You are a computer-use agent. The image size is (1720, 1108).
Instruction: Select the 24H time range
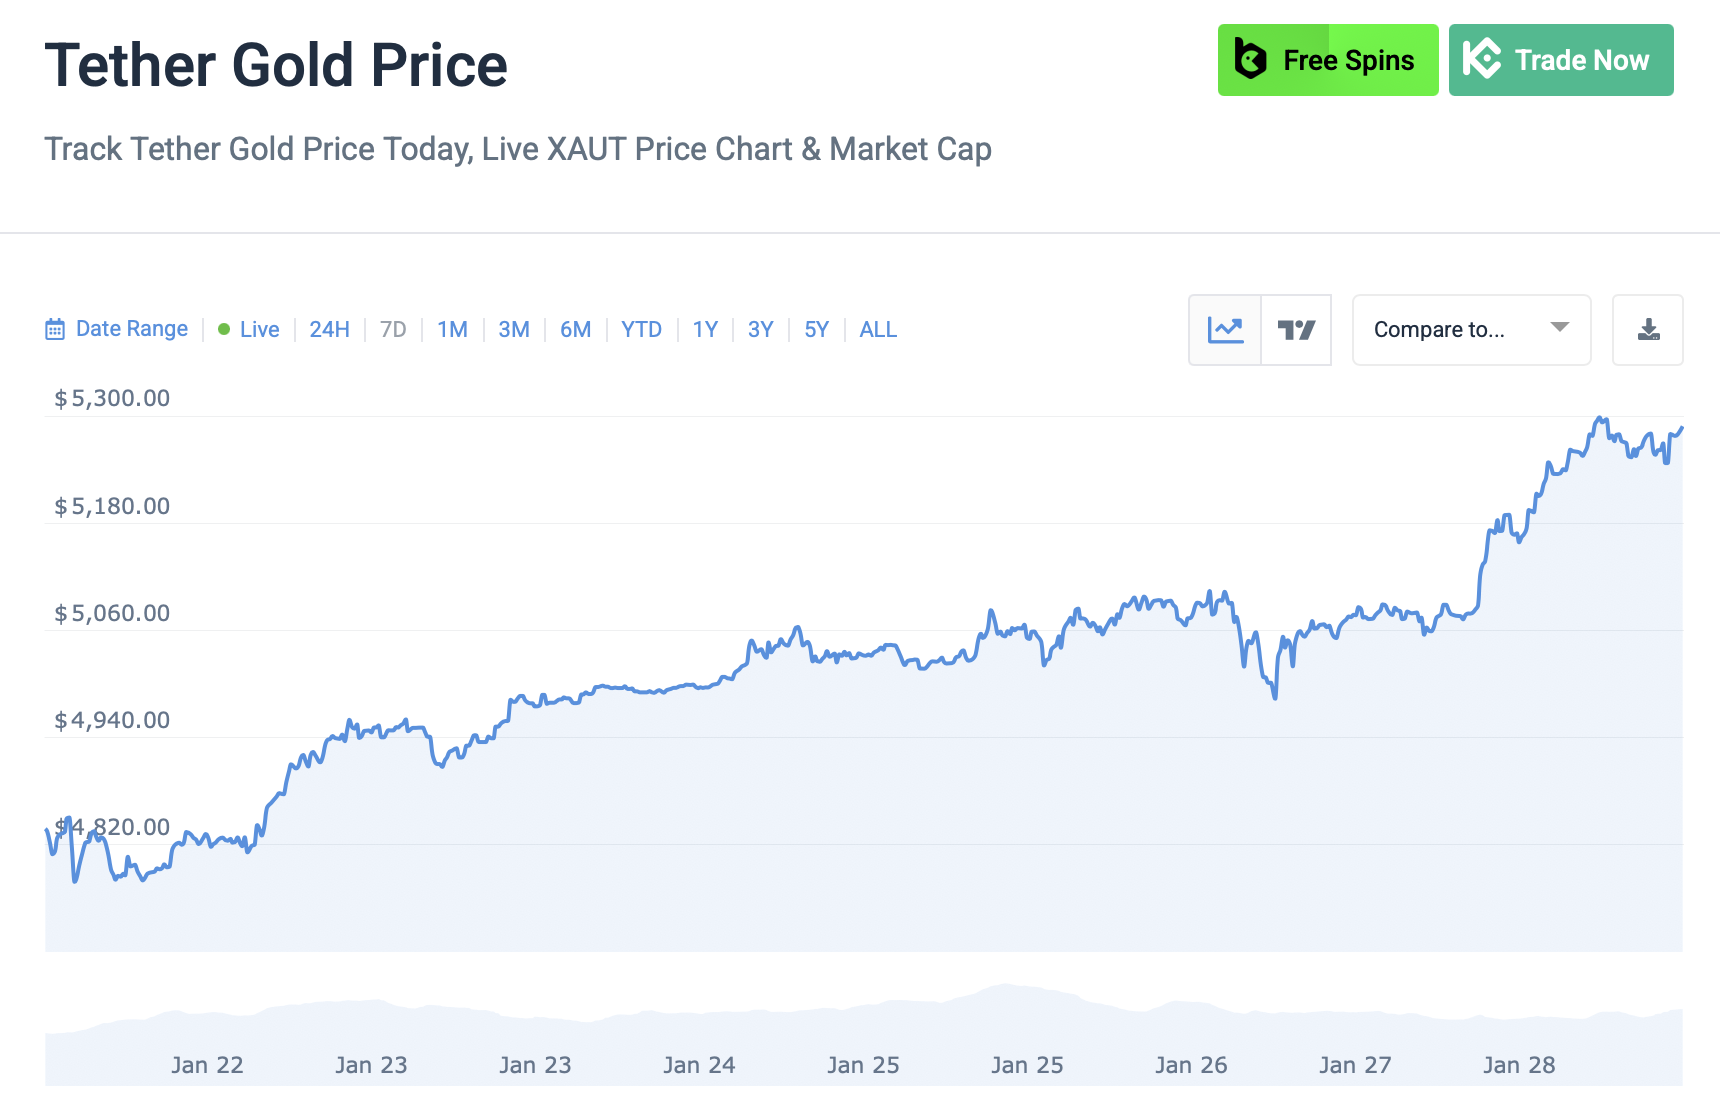click(329, 330)
